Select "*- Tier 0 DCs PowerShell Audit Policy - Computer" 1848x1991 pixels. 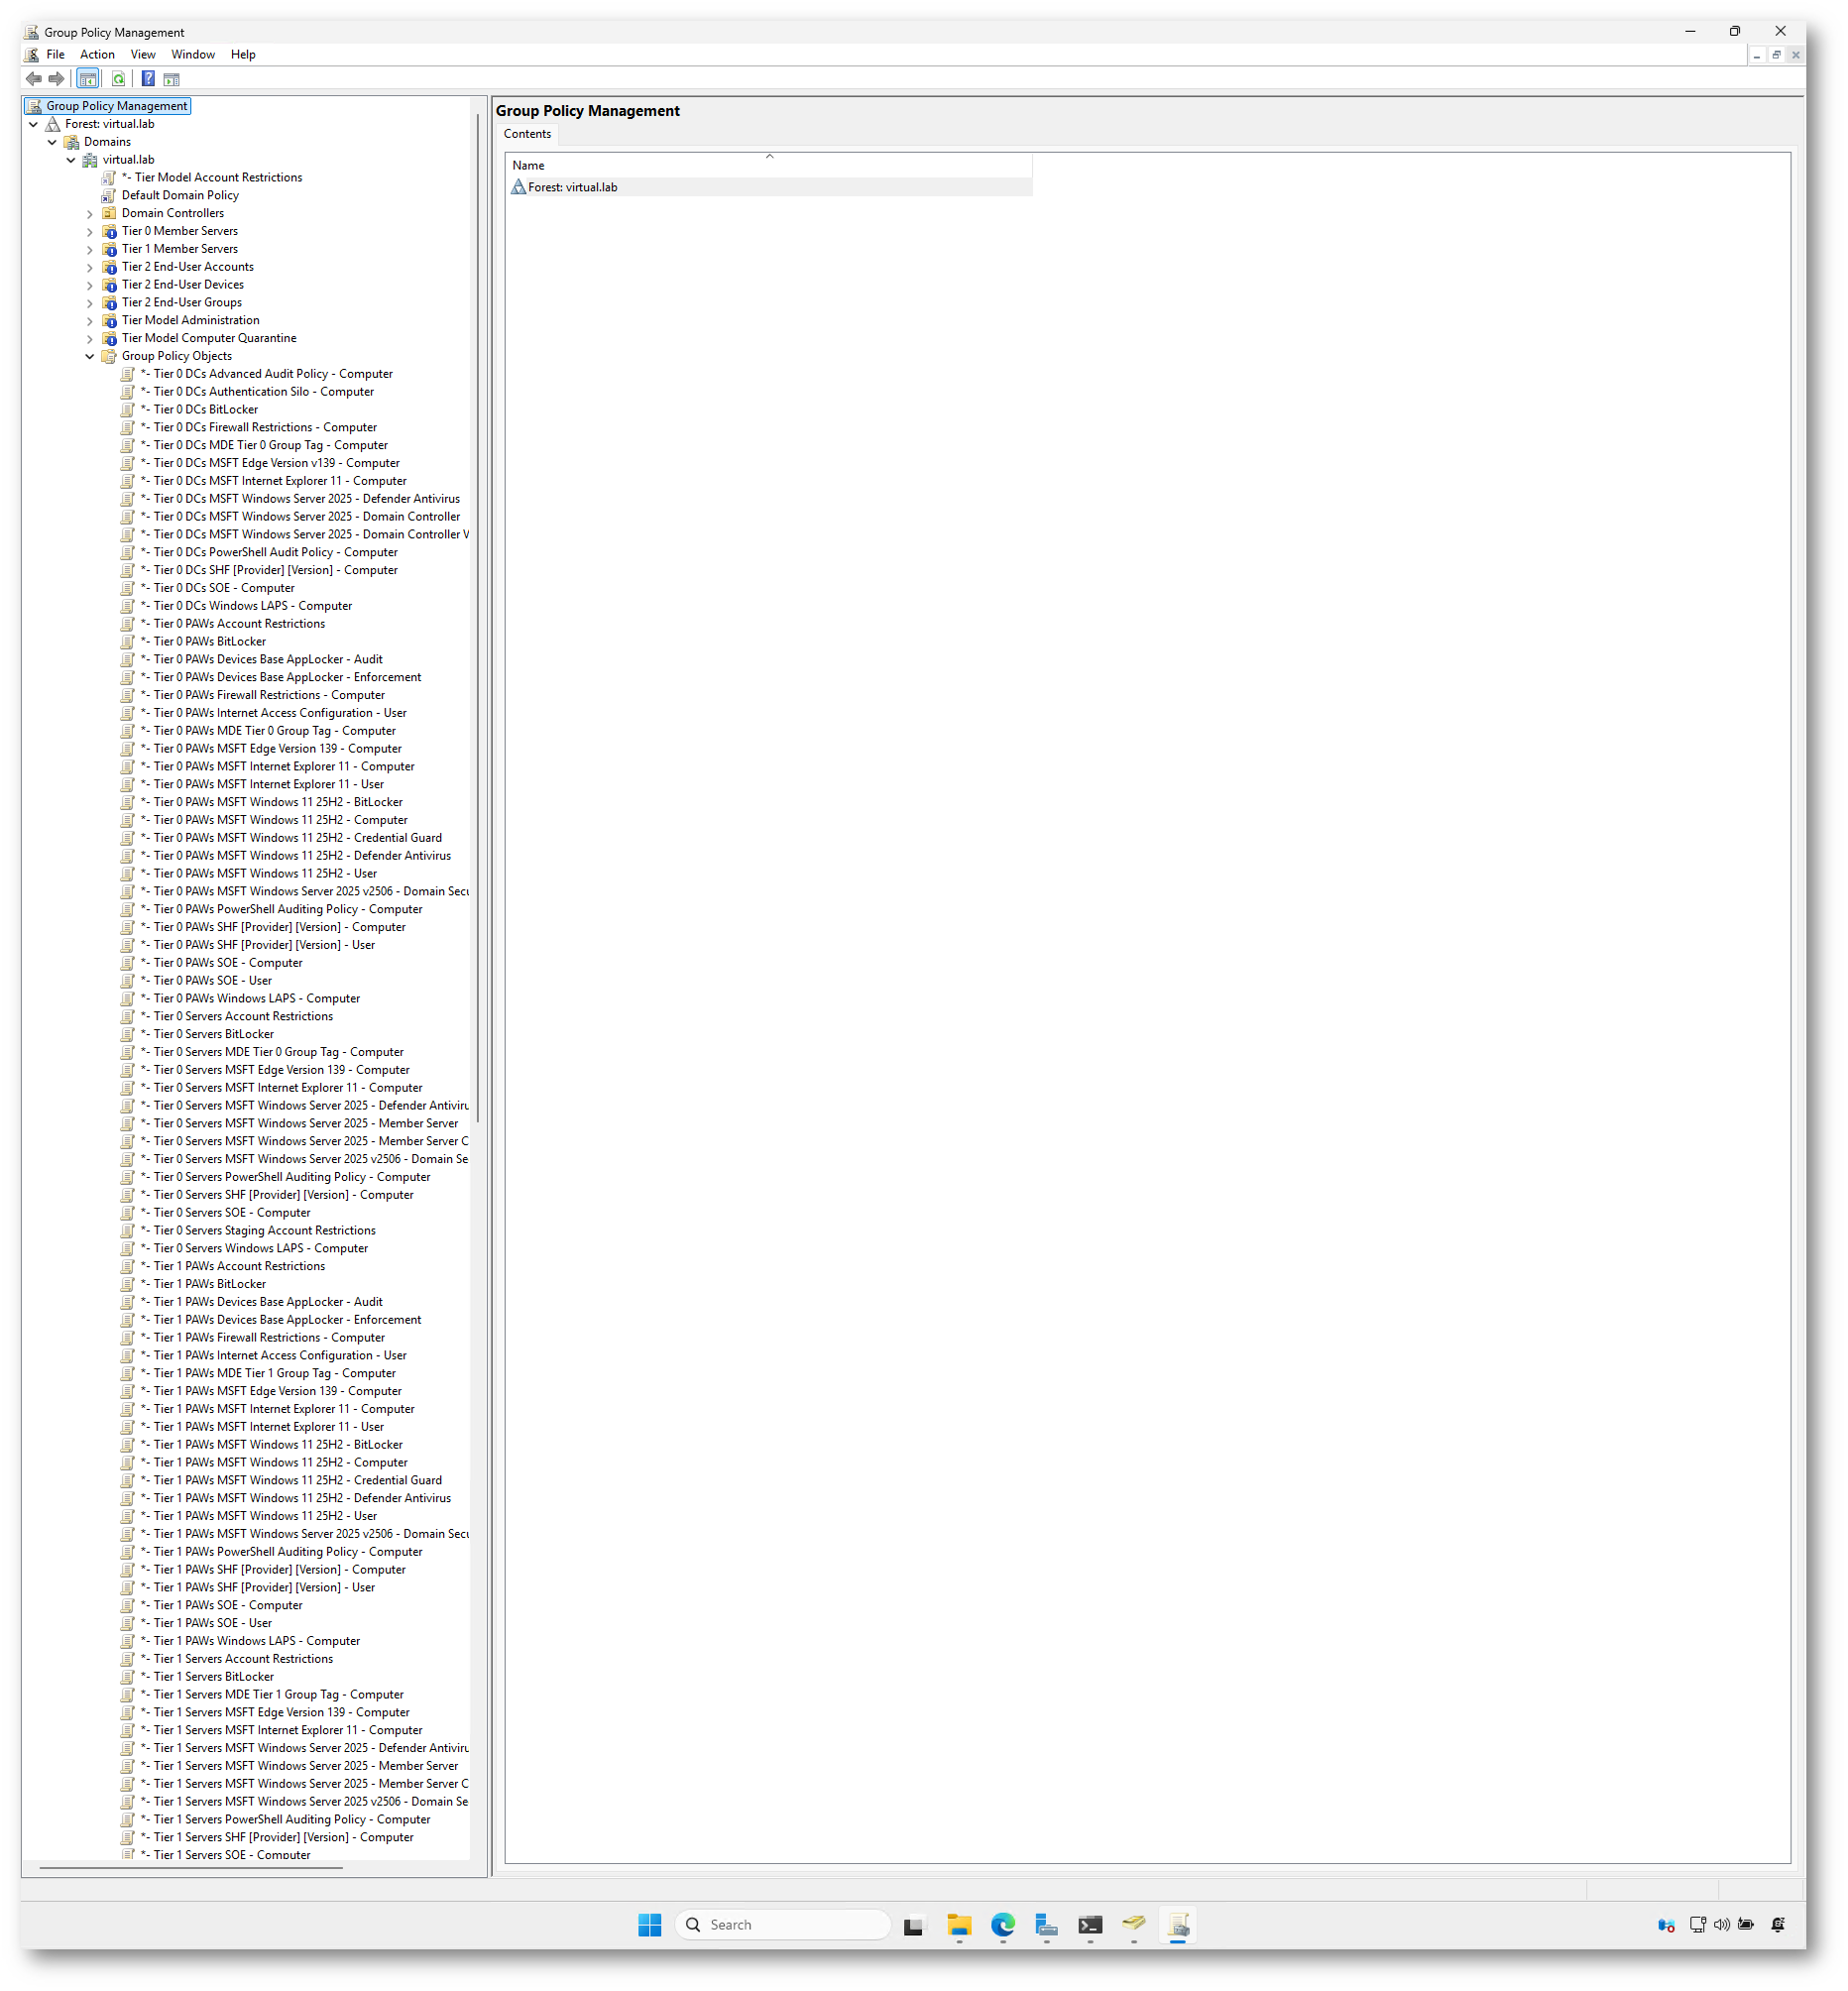[269, 552]
